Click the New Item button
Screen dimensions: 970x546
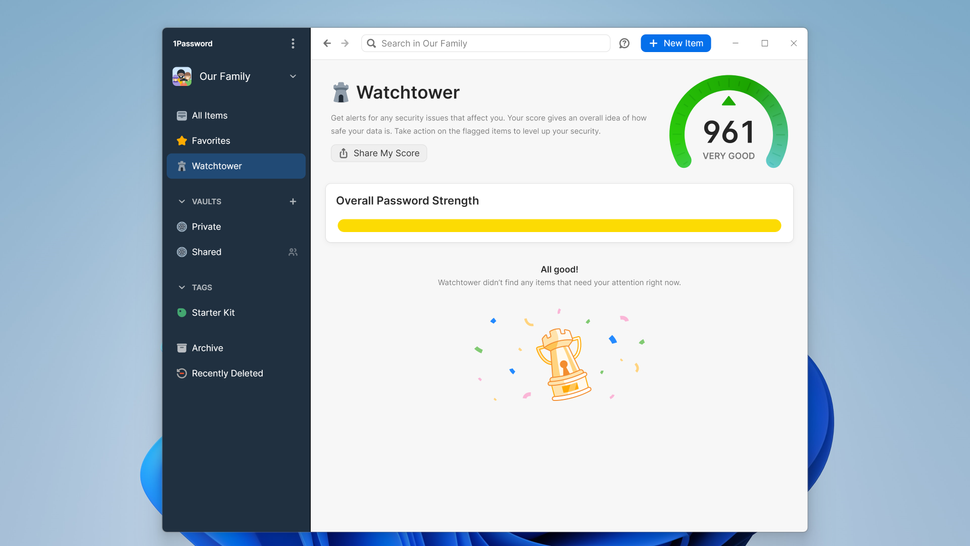point(676,43)
